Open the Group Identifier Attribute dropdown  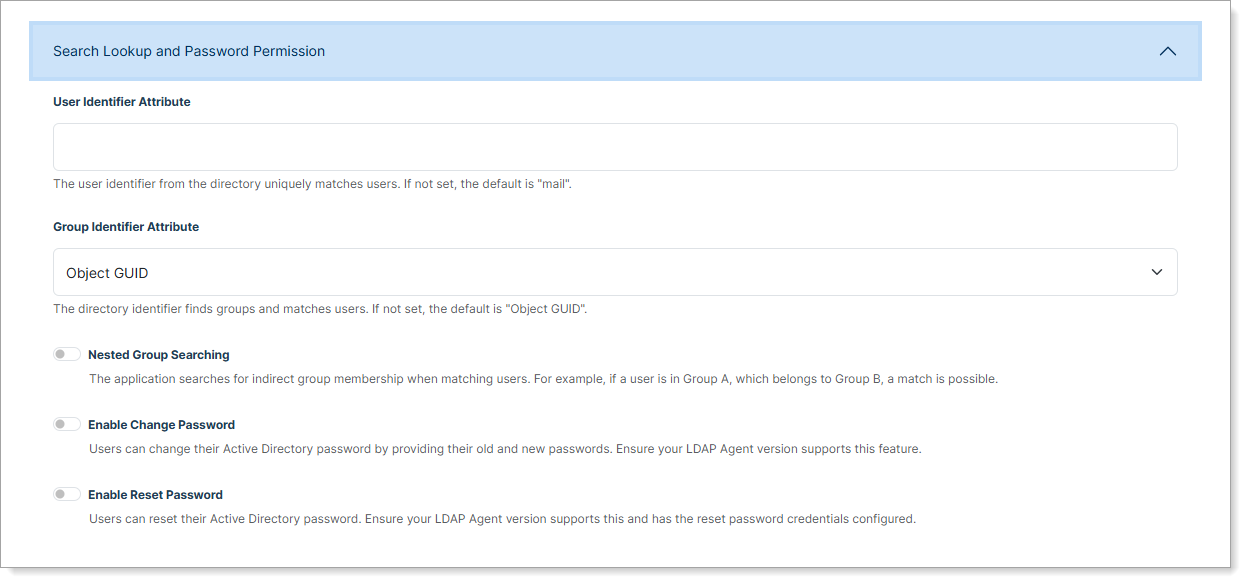pos(615,272)
